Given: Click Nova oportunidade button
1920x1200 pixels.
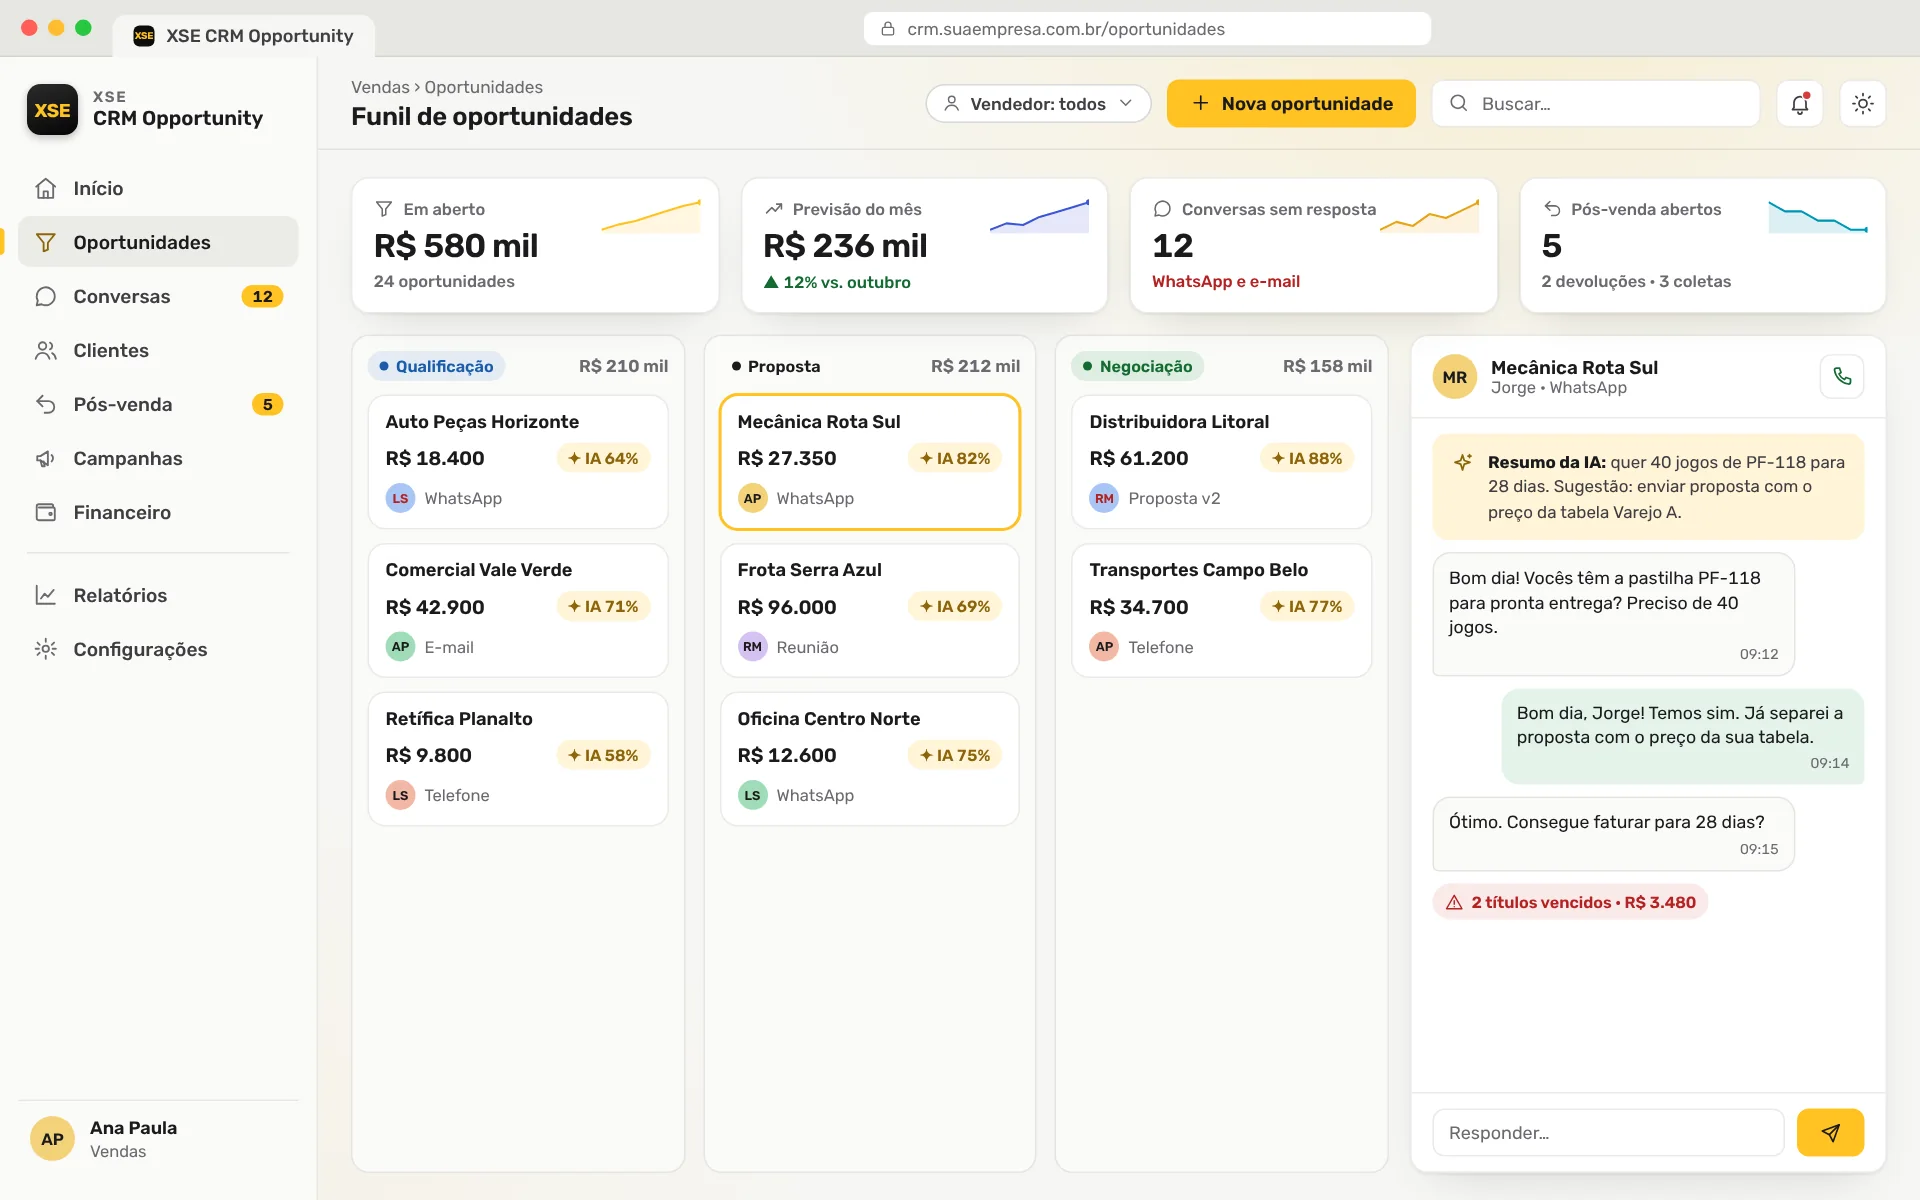Looking at the screenshot, I should pos(1291,103).
